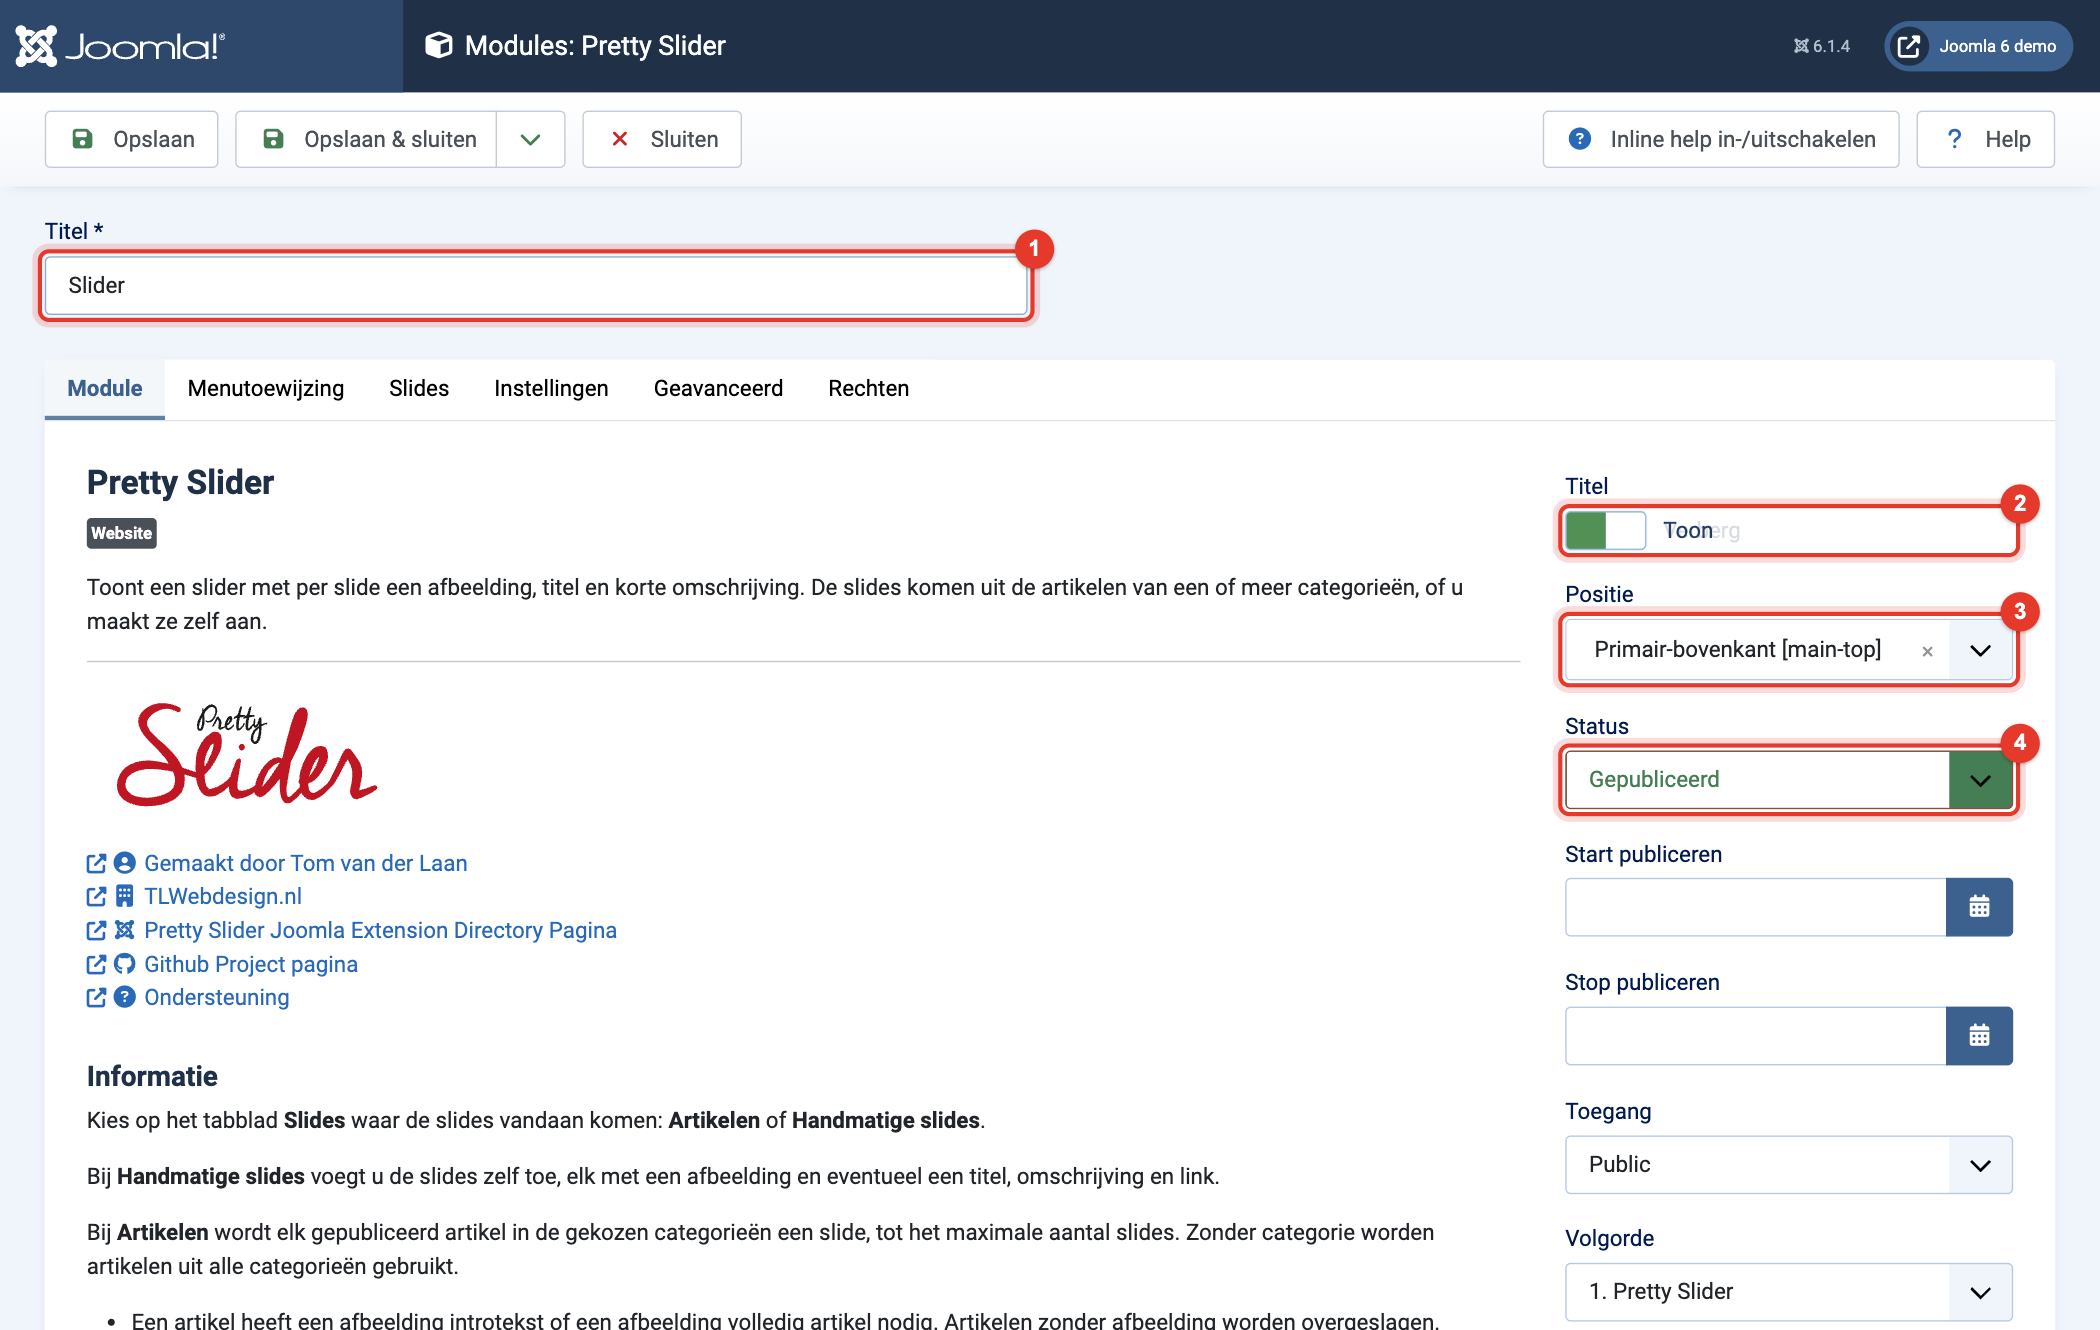Screen dimensions: 2100x1330
Task: Toggle the Titel Toon switch
Action: [x=1605, y=530]
